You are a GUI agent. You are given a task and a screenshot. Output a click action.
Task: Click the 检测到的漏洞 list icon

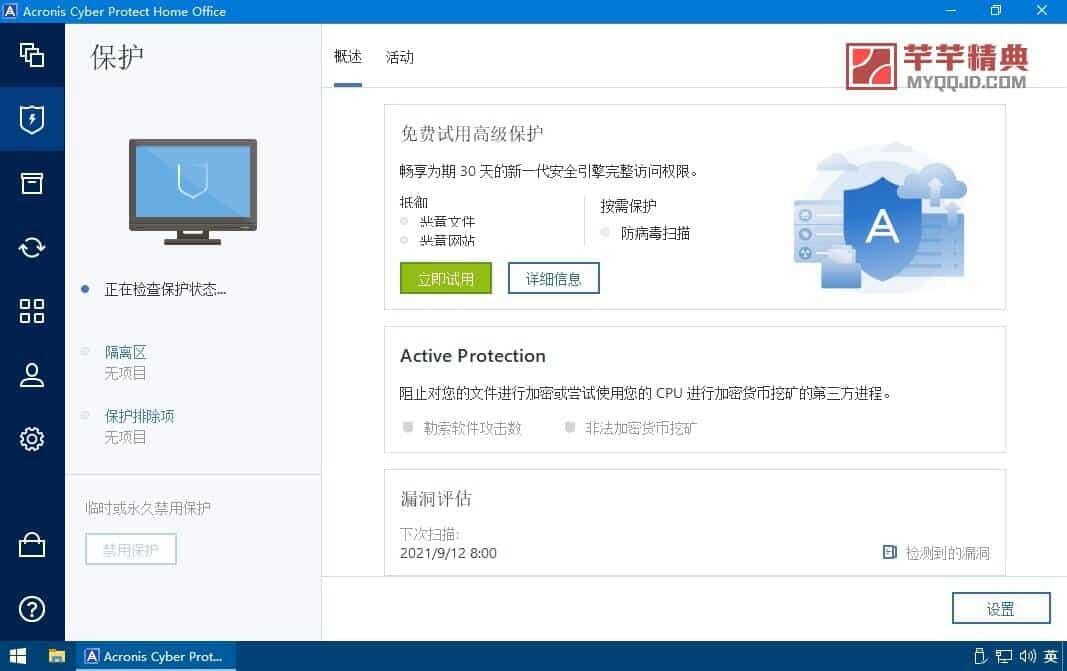click(889, 552)
